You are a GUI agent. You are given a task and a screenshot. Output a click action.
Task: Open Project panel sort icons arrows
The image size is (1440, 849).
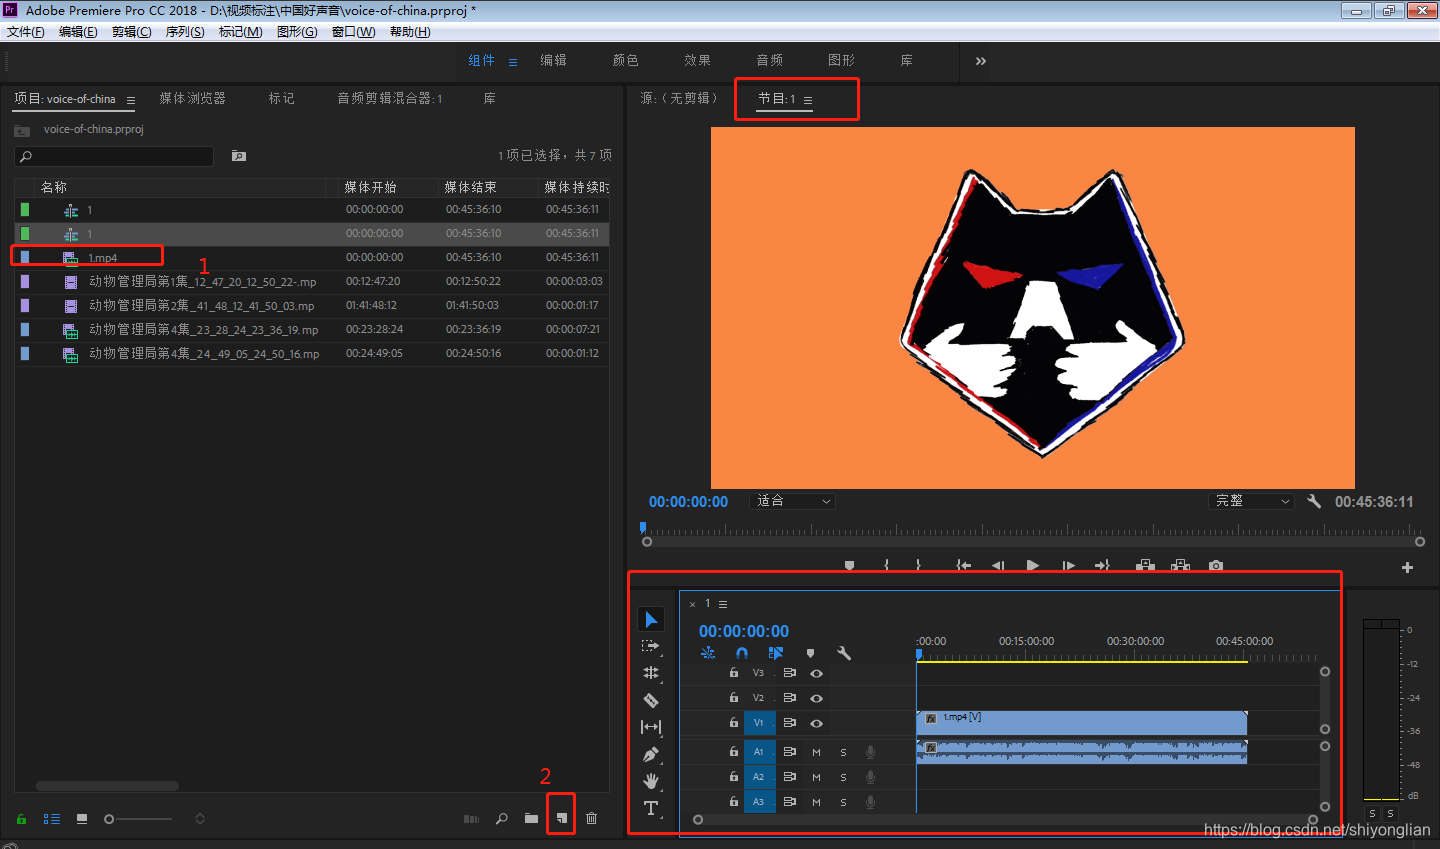point(200,819)
